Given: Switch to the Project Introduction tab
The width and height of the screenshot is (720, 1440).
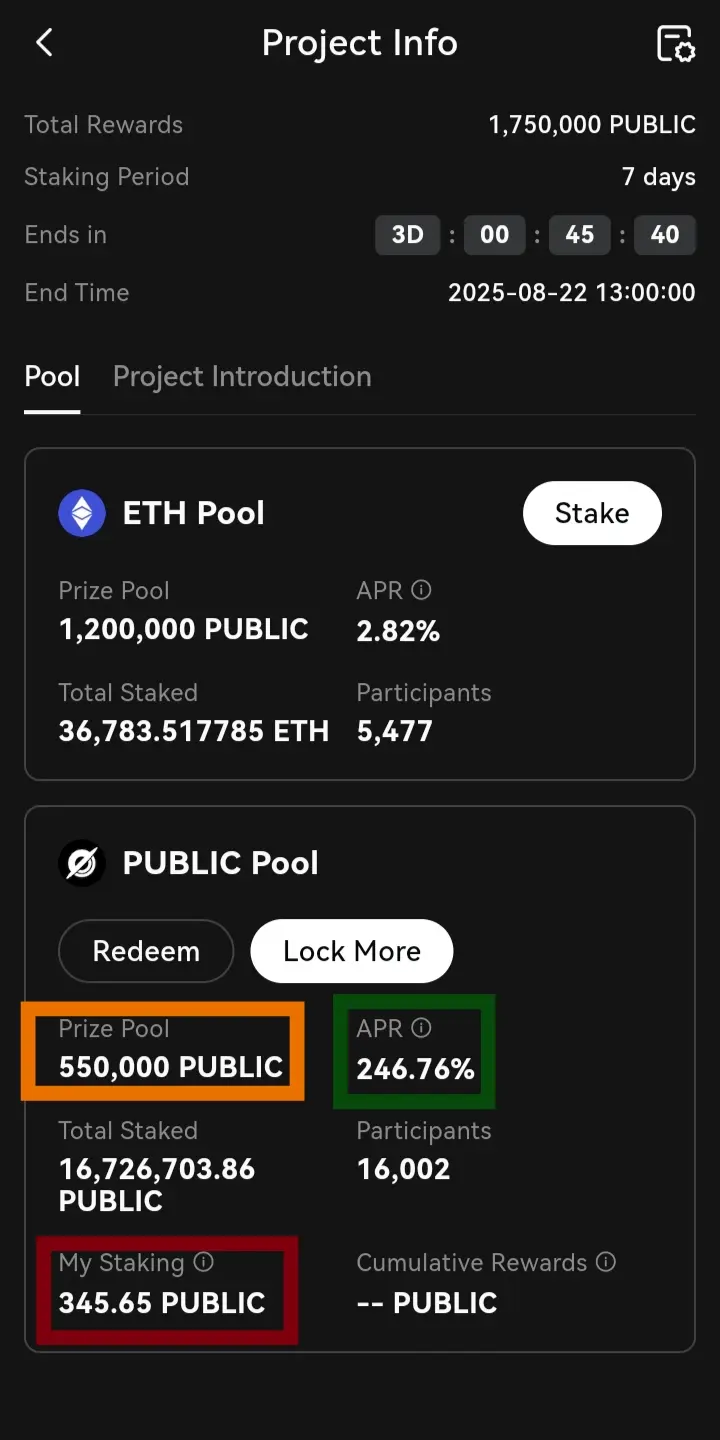Looking at the screenshot, I should click(x=242, y=377).
